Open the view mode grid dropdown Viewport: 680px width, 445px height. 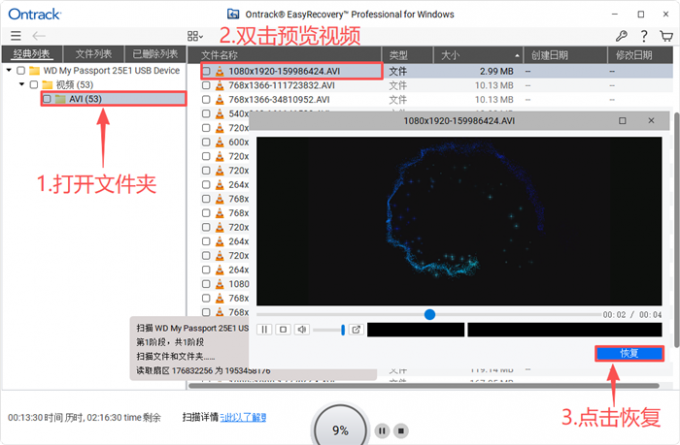point(195,36)
